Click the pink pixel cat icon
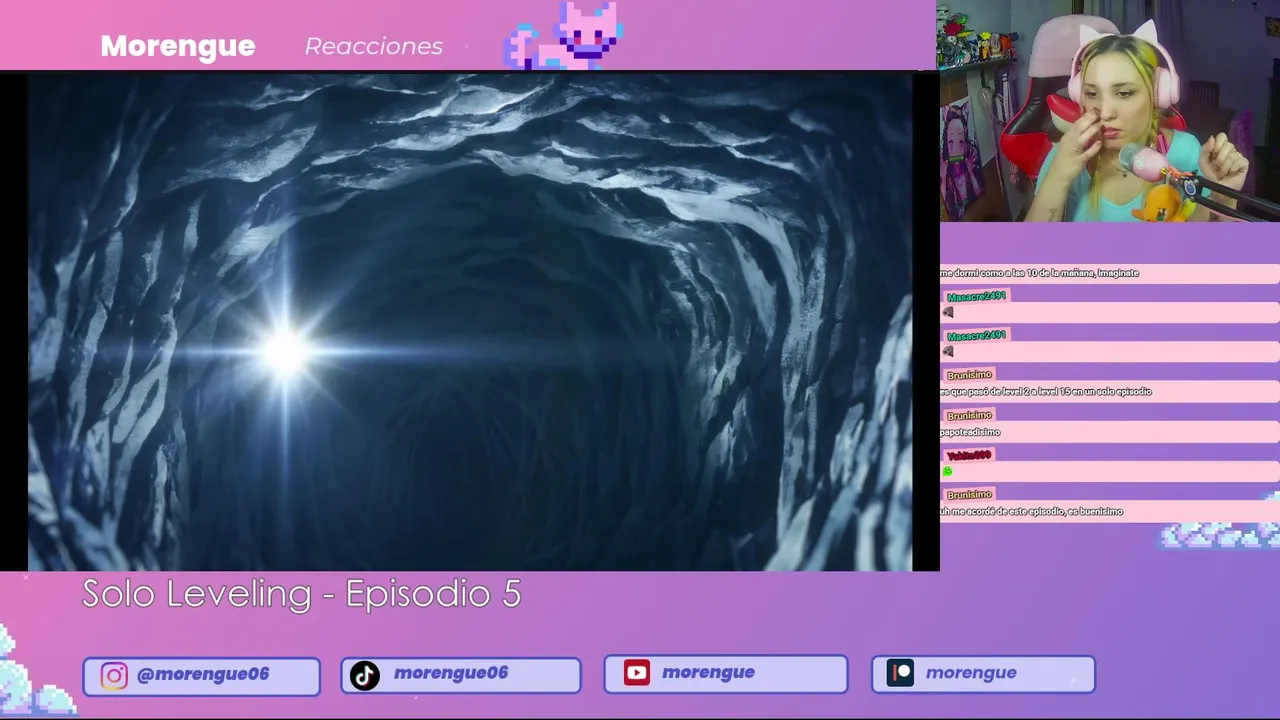Image resolution: width=1280 pixels, height=720 pixels. tap(564, 35)
